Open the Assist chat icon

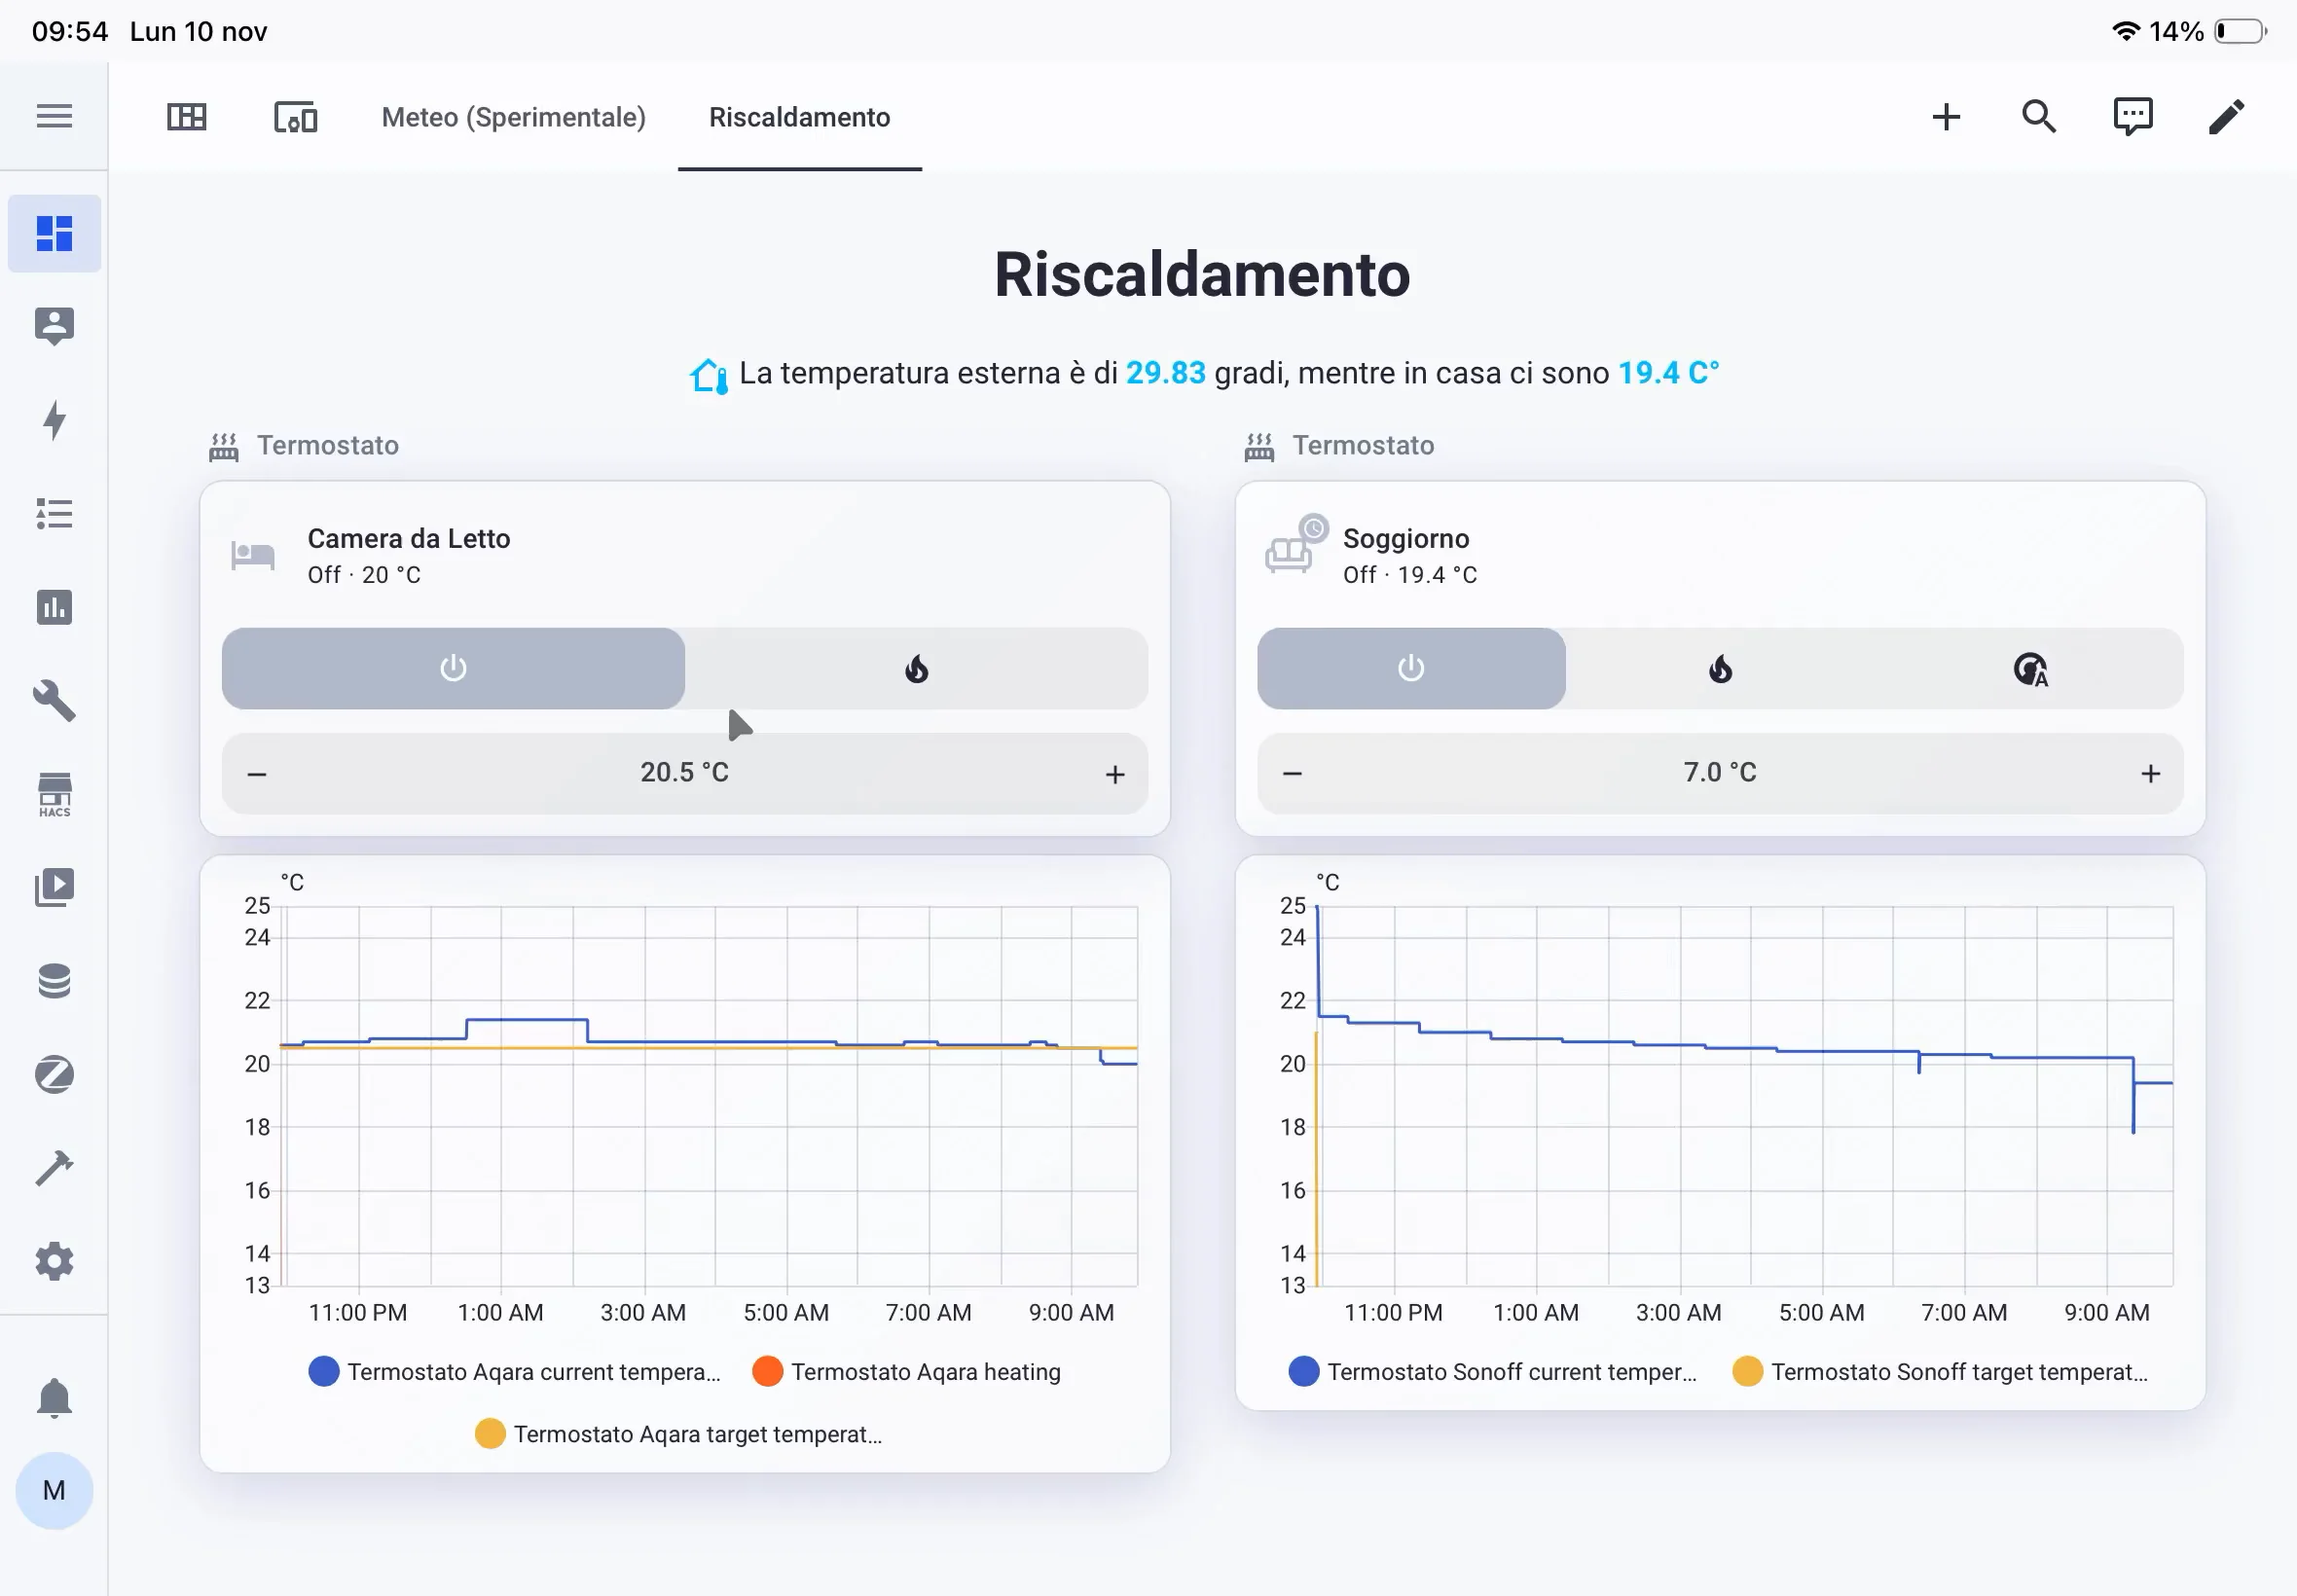pos(2132,117)
